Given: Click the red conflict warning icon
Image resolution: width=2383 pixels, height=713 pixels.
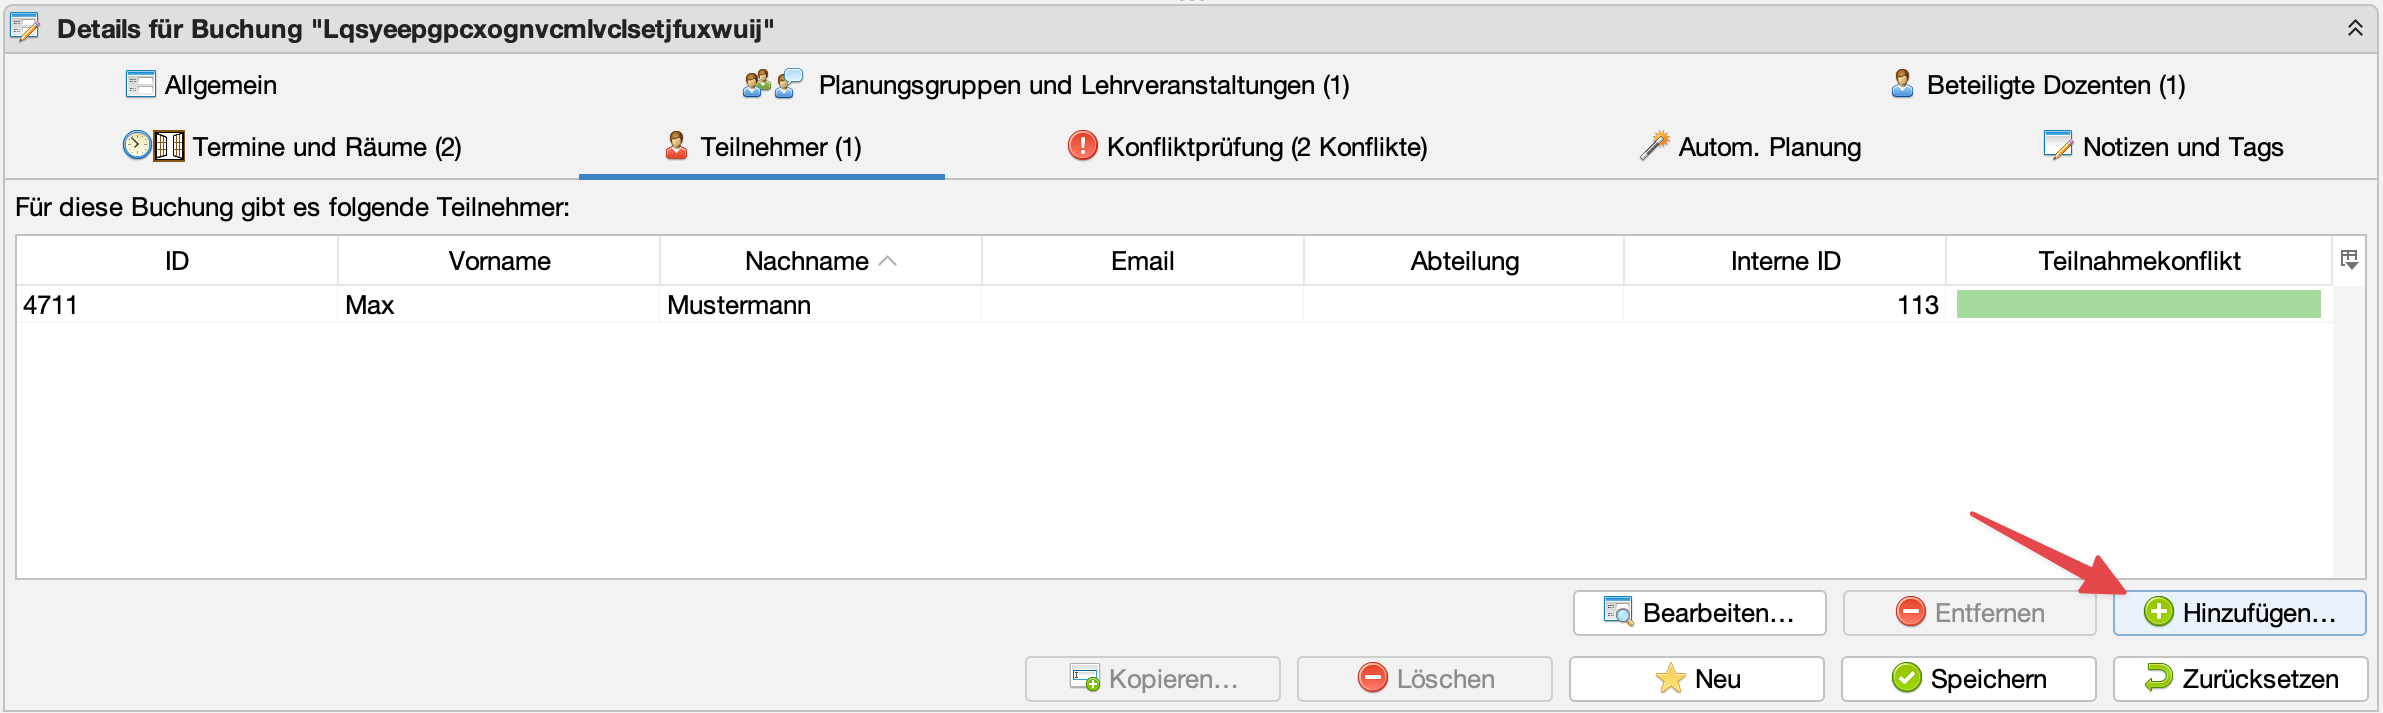Looking at the screenshot, I should click(1082, 146).
